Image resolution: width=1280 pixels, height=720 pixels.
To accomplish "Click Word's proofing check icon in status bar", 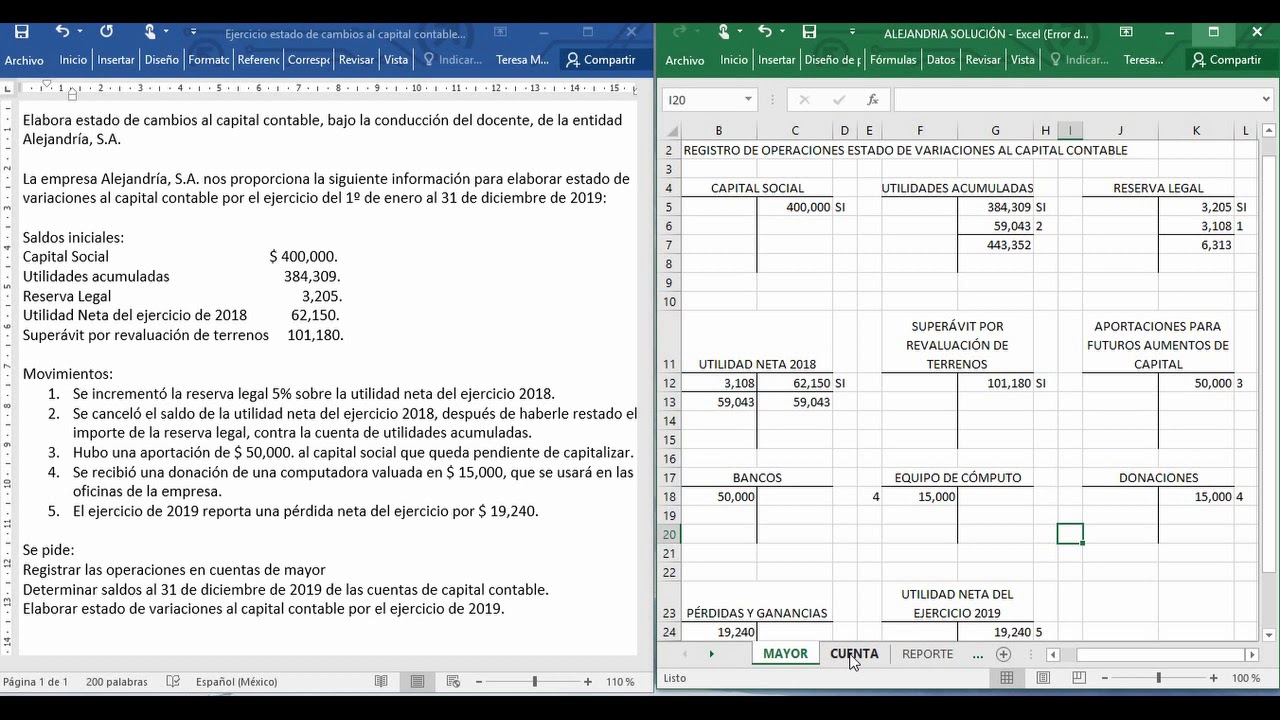I will click(x=173, y=681).
